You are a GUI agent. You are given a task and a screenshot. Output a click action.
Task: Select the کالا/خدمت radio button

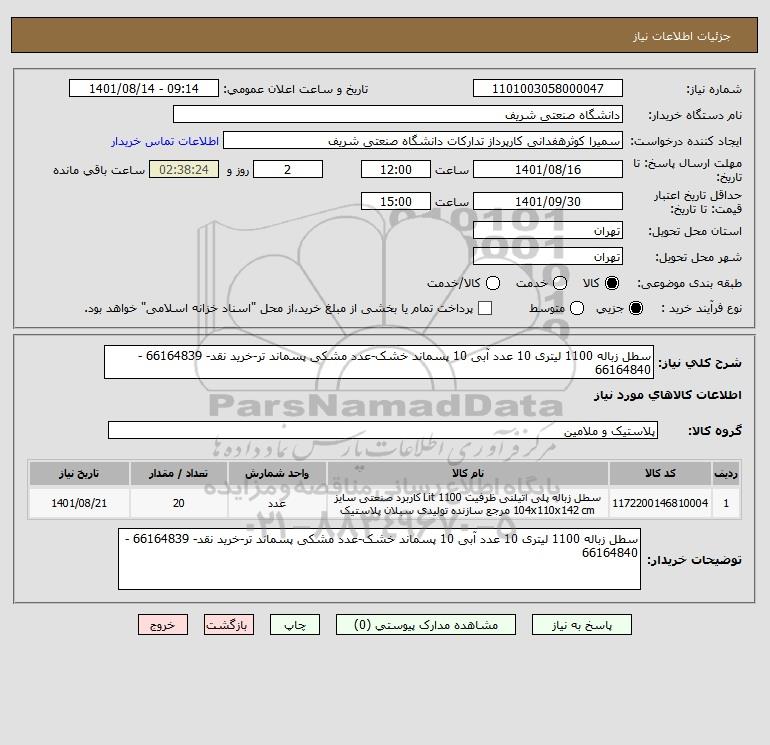click(493, 283)
